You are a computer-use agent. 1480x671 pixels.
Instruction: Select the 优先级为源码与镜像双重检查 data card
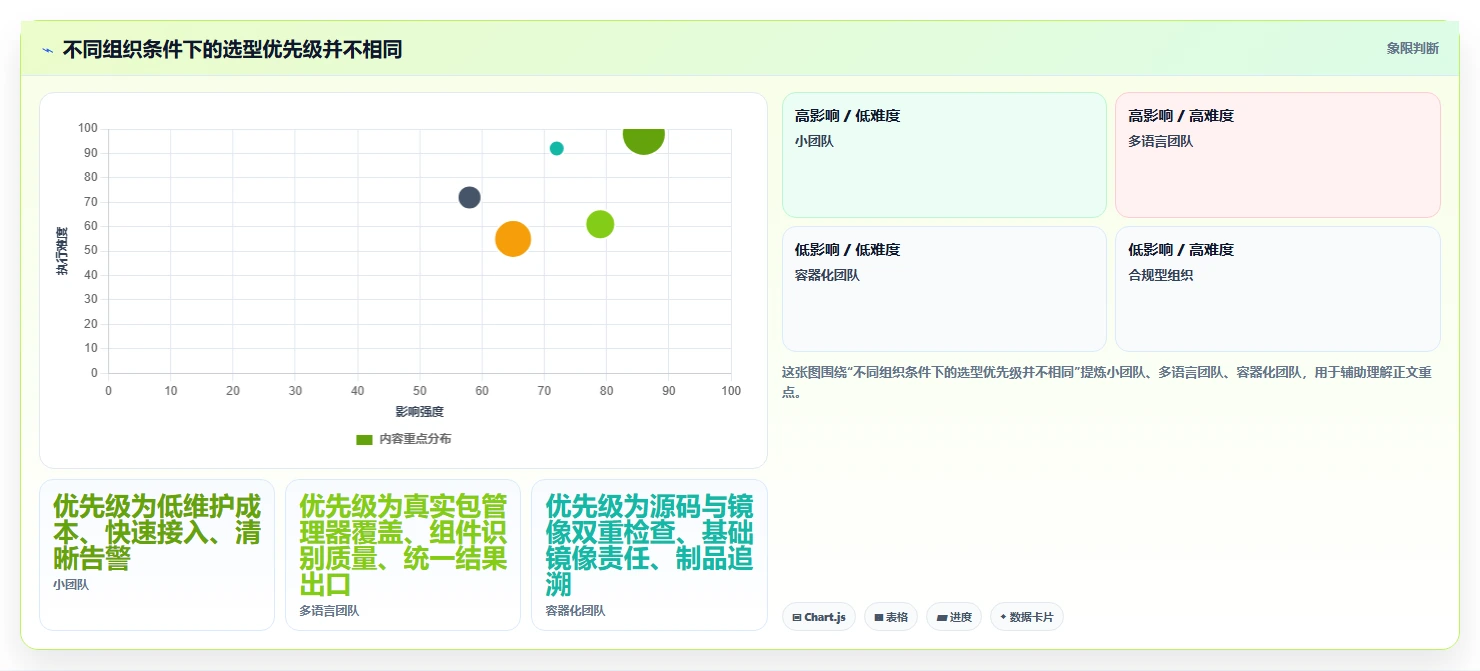[649, 555]
